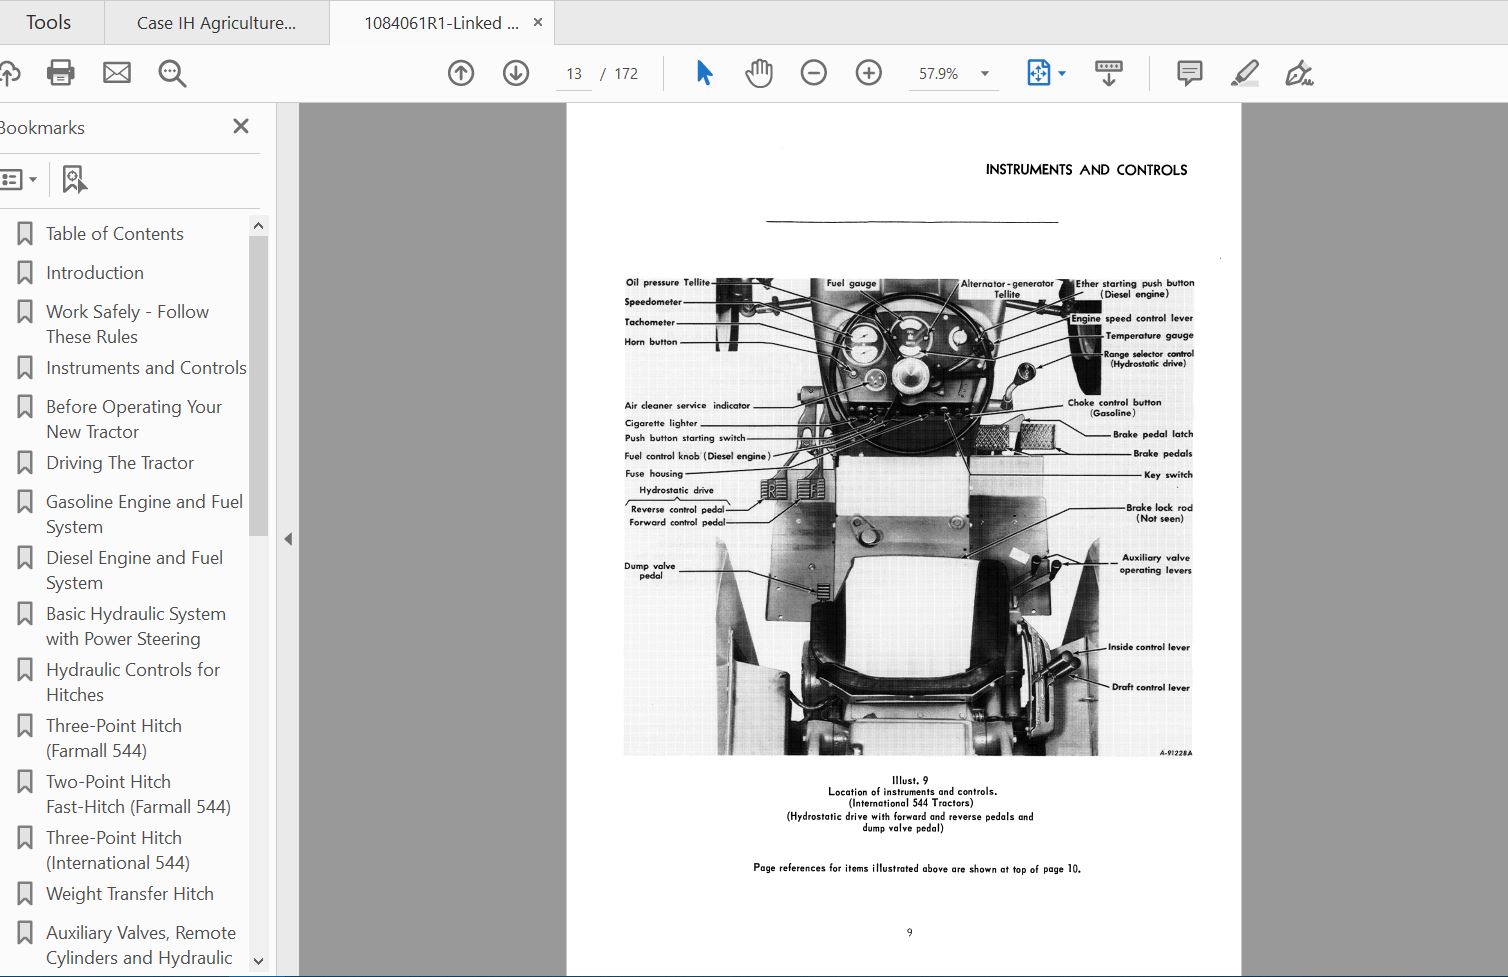Screen dimensions: 1508x977
Task: Collapse the side panel using the arrow
Action: [x=288, y=538]
